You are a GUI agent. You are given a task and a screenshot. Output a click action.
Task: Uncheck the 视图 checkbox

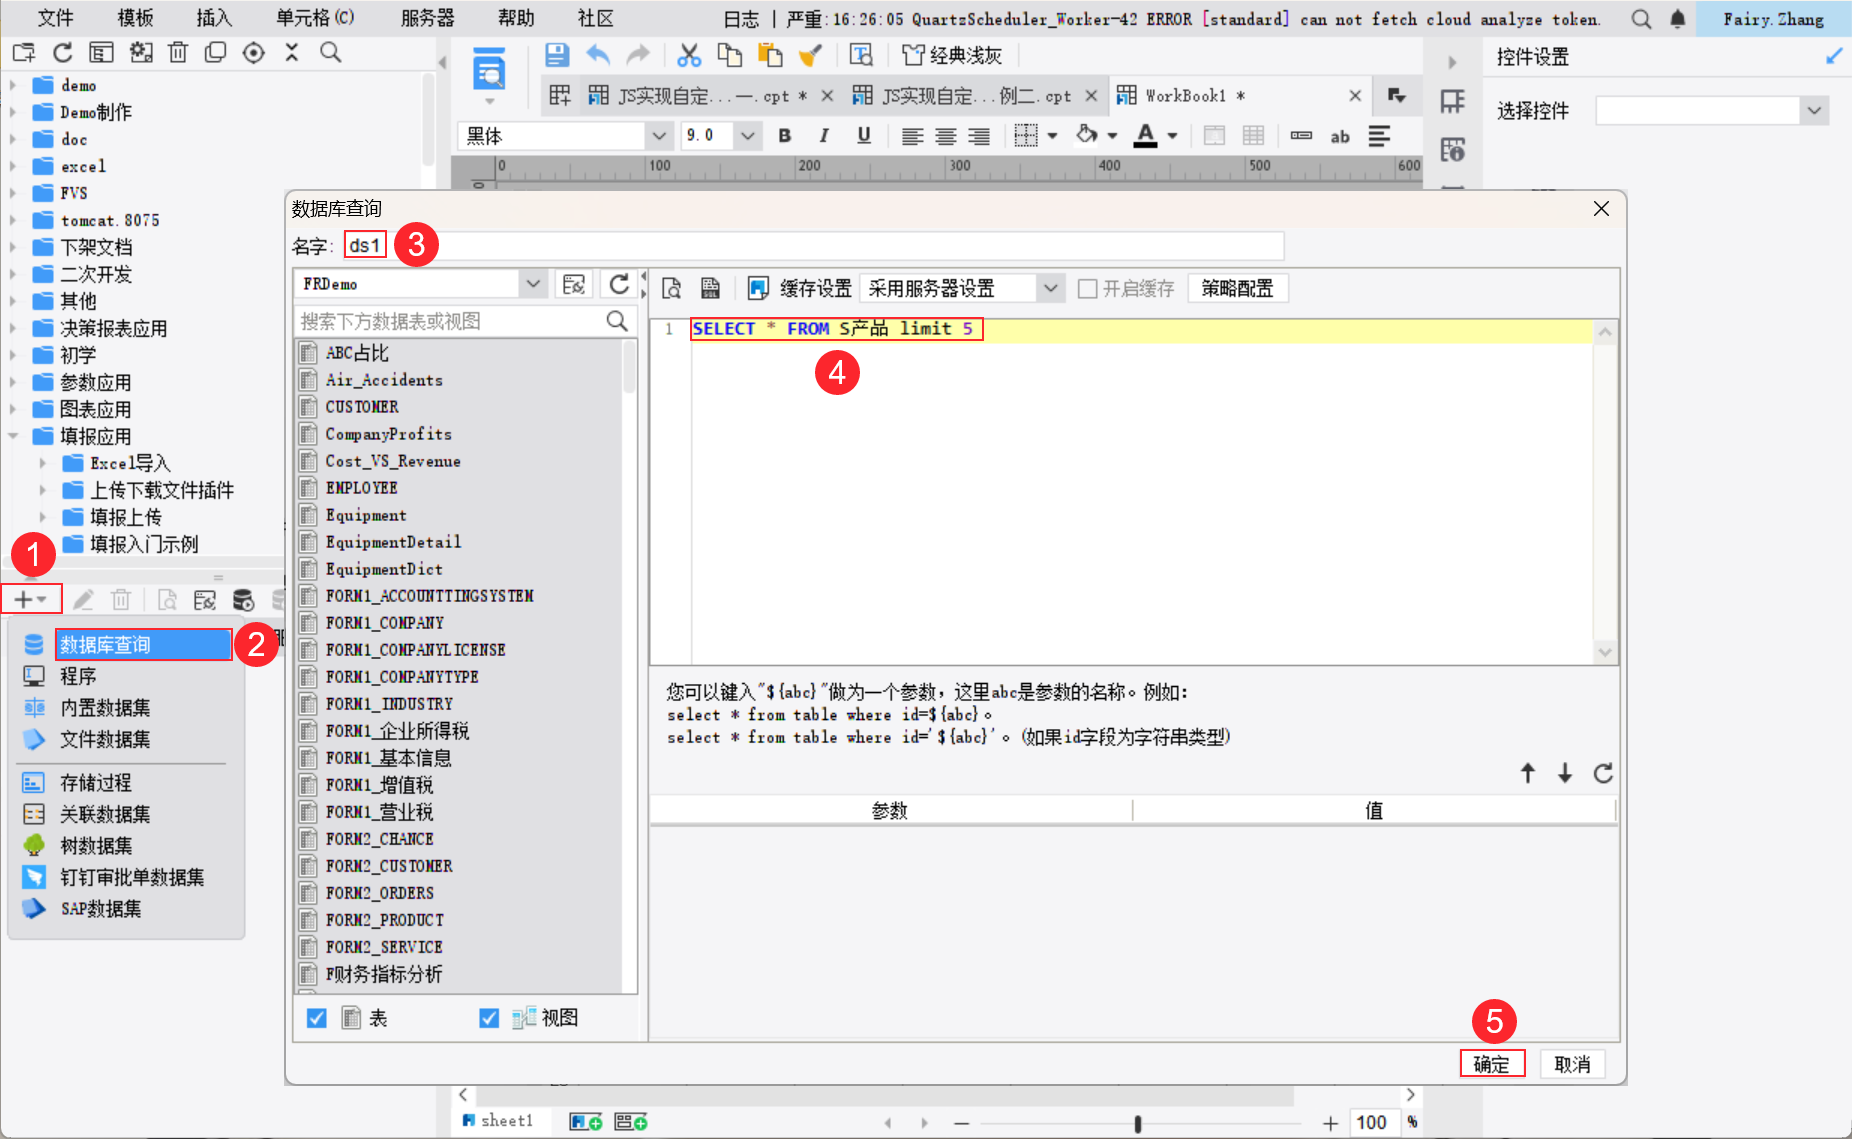coord(489,1018)
